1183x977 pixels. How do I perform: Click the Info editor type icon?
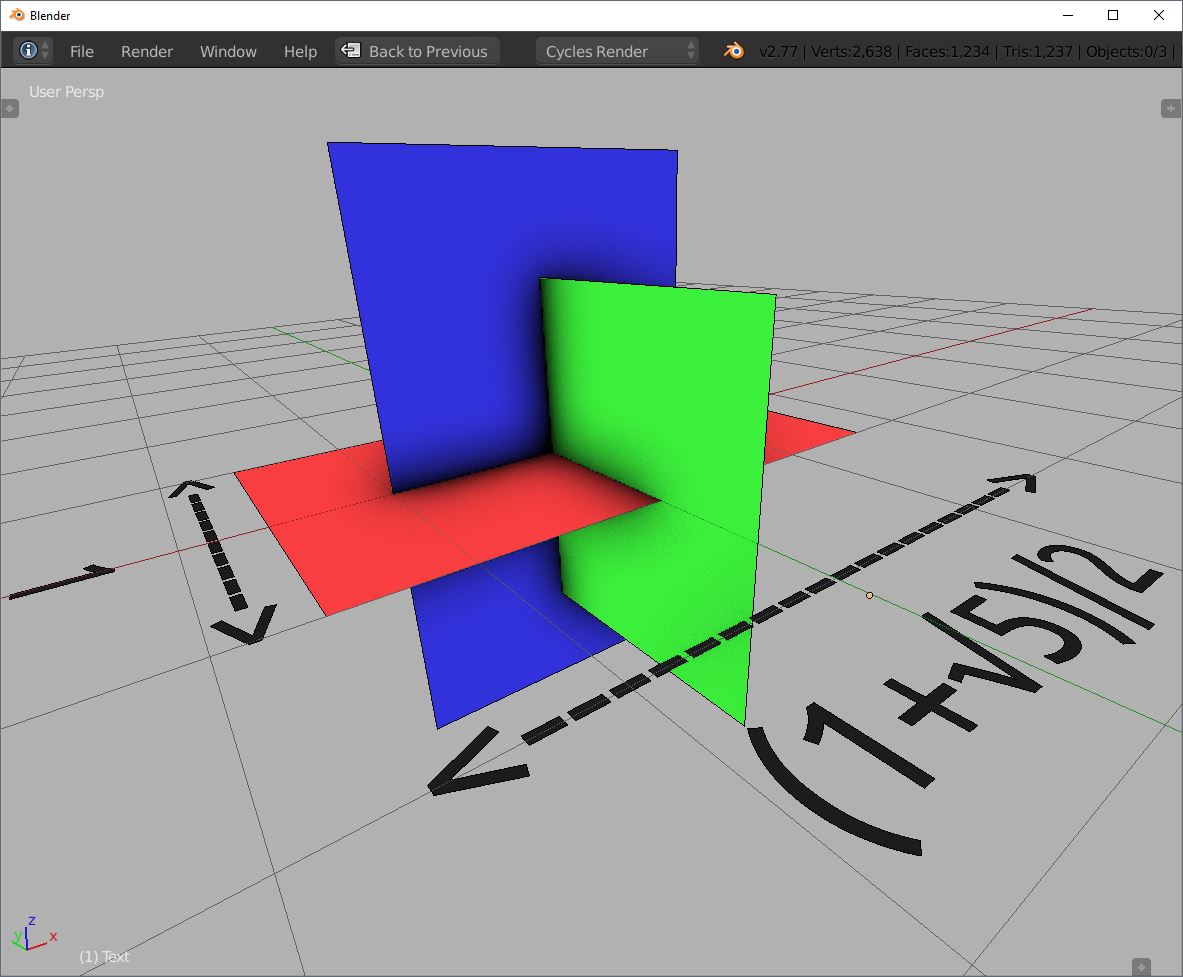[x=28, y=51]
